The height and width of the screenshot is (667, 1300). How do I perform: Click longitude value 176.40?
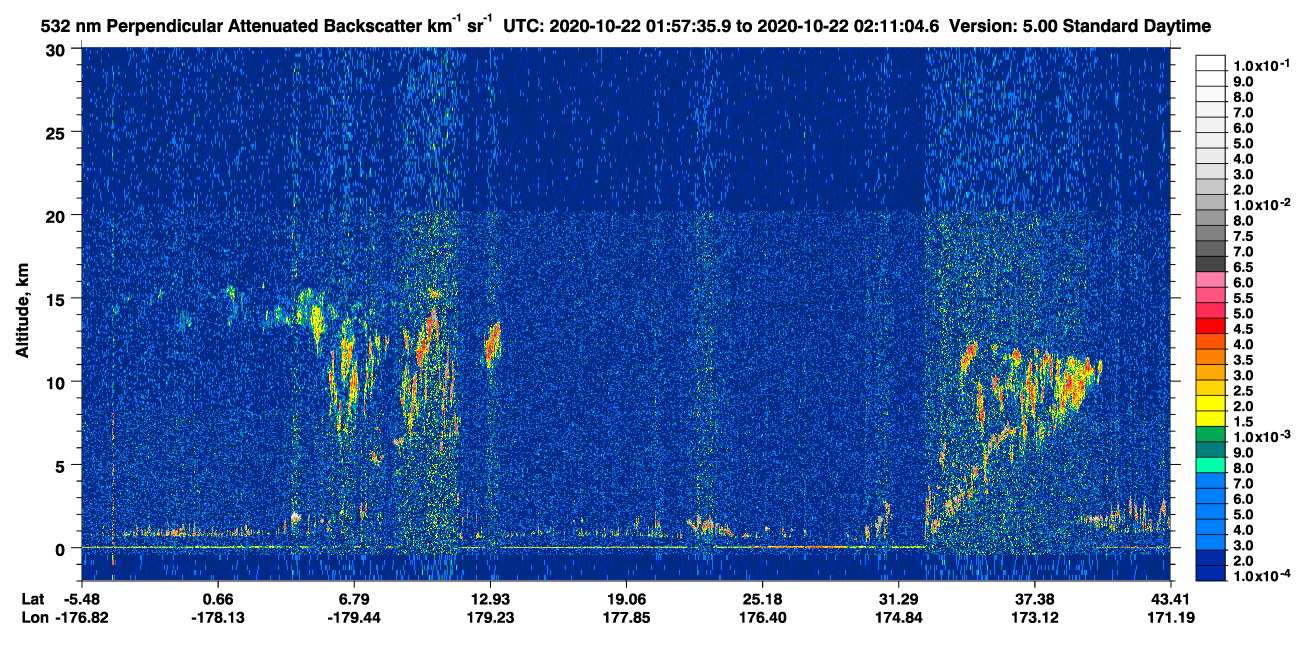point(762,617)
